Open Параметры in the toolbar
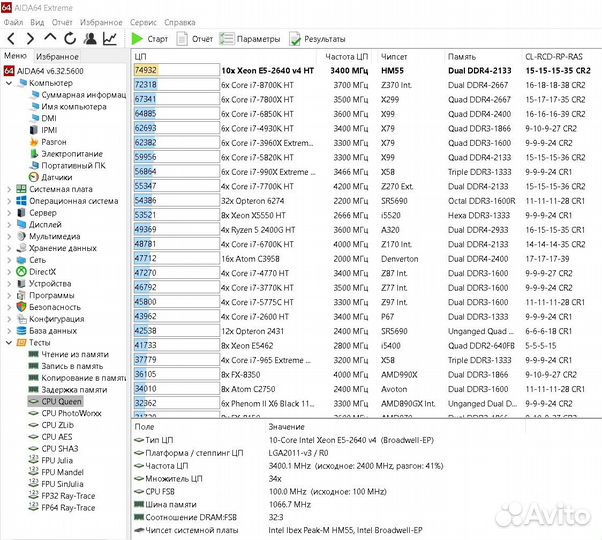Screen dimensions: 602x540 pyautogui.click(x=250, y=39)
